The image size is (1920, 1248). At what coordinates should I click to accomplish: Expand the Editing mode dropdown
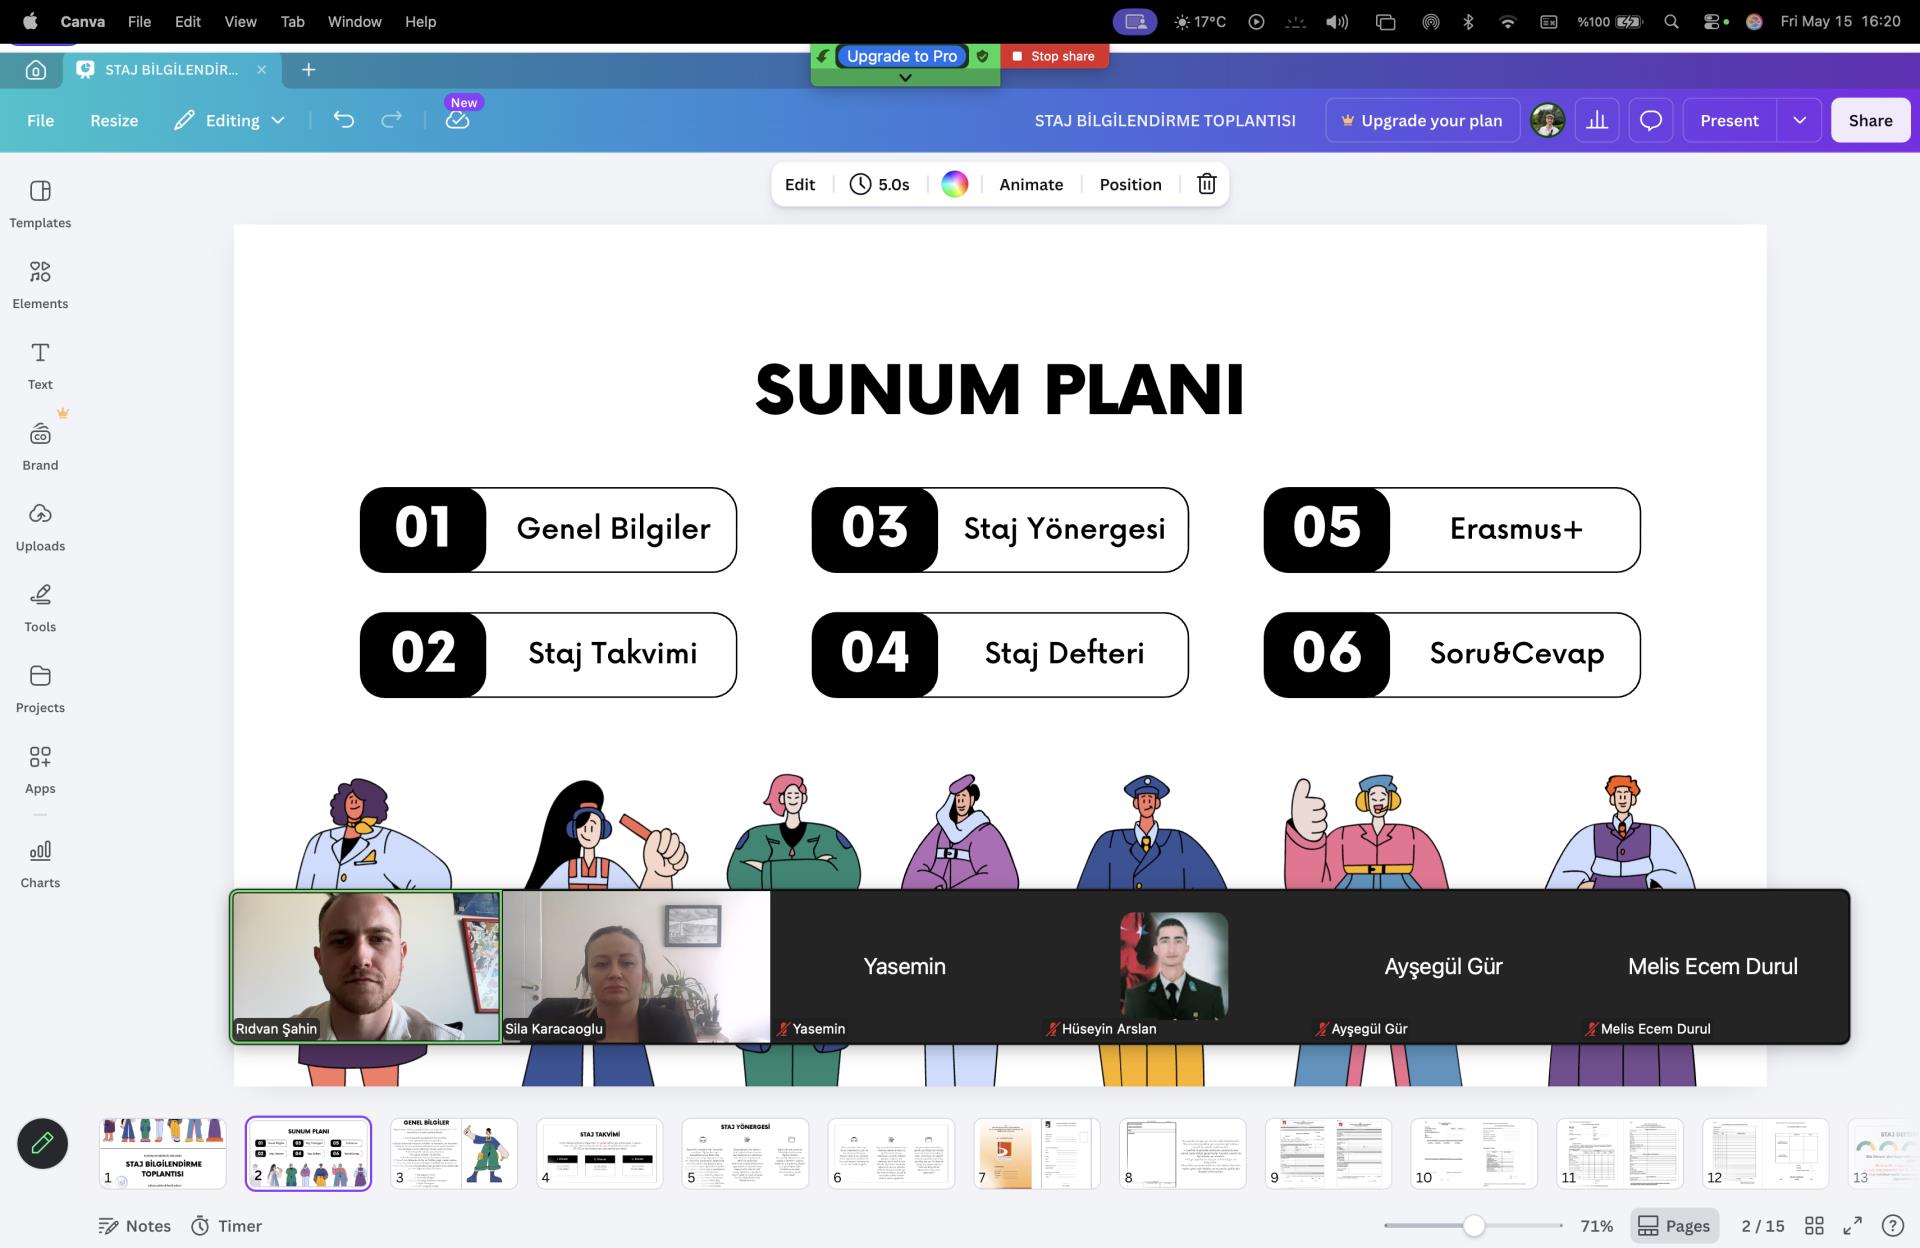pyautogui.click(x=230, y=120)
